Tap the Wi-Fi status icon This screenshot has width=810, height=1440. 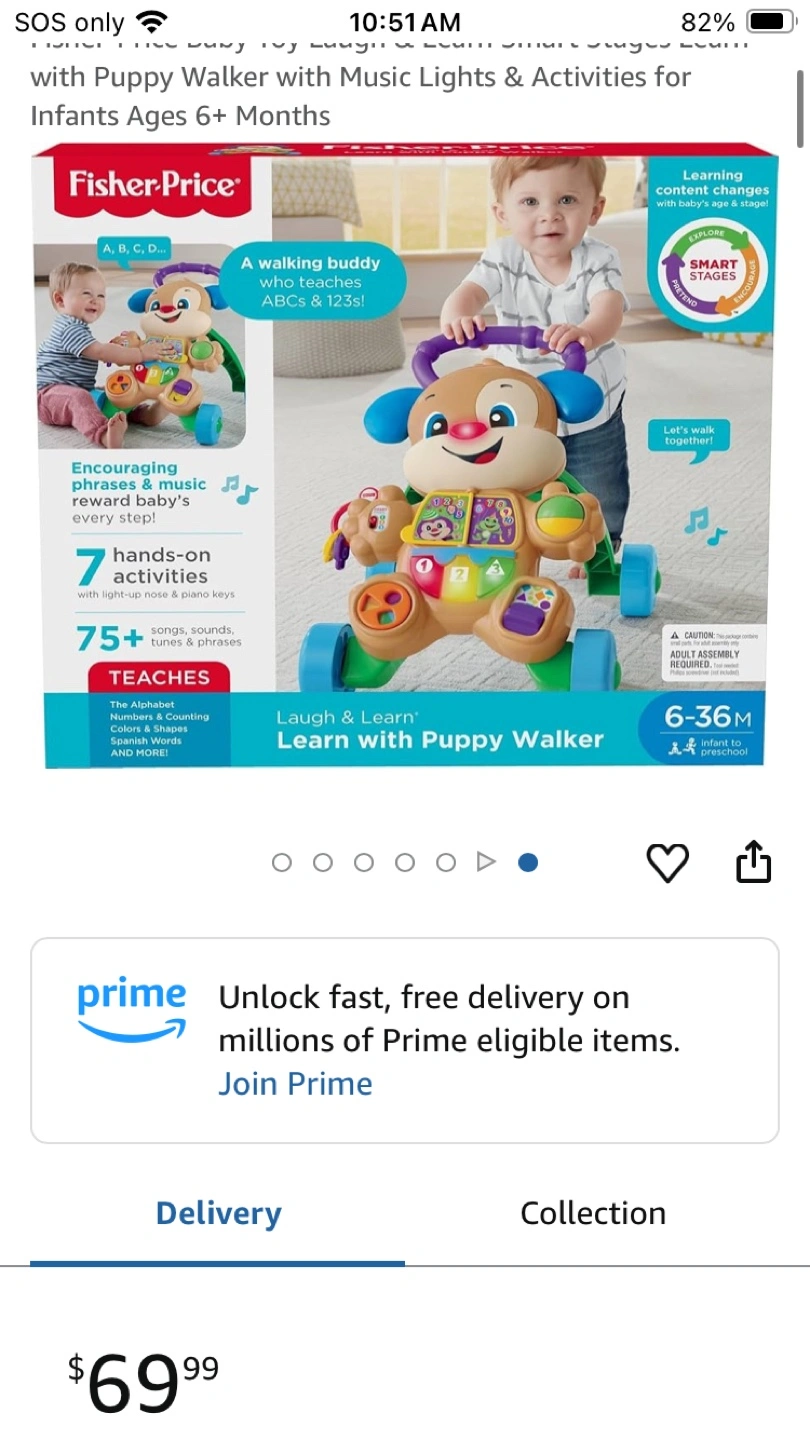point(152,21)
